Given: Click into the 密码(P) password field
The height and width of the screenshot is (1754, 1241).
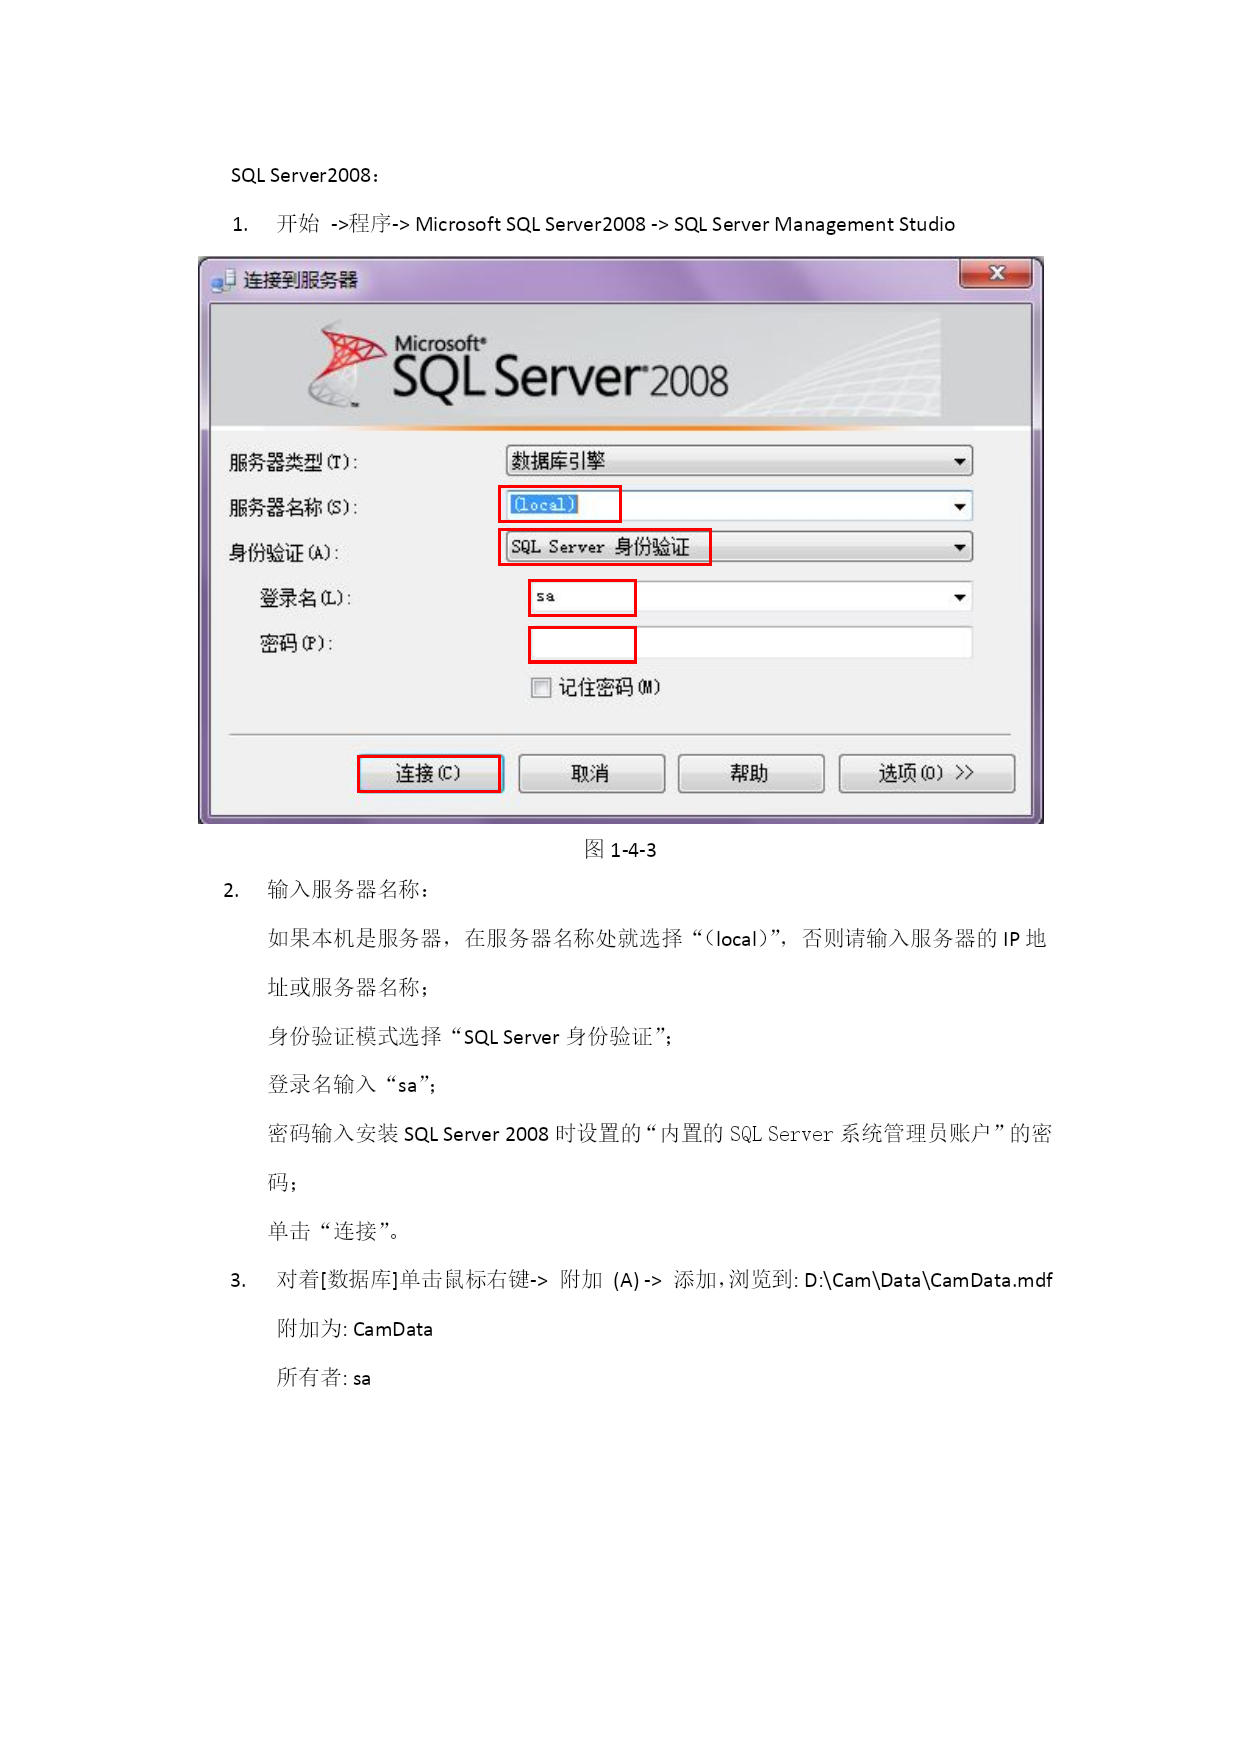Looking at the screenshot, I should click(x=750, y=642).
